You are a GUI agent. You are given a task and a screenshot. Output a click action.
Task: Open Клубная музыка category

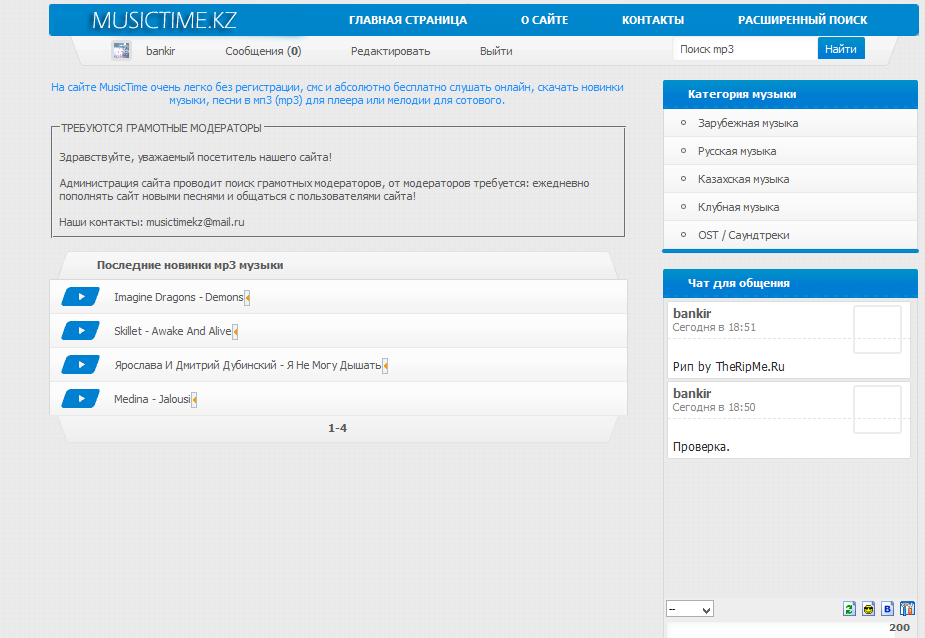(739, 207)
